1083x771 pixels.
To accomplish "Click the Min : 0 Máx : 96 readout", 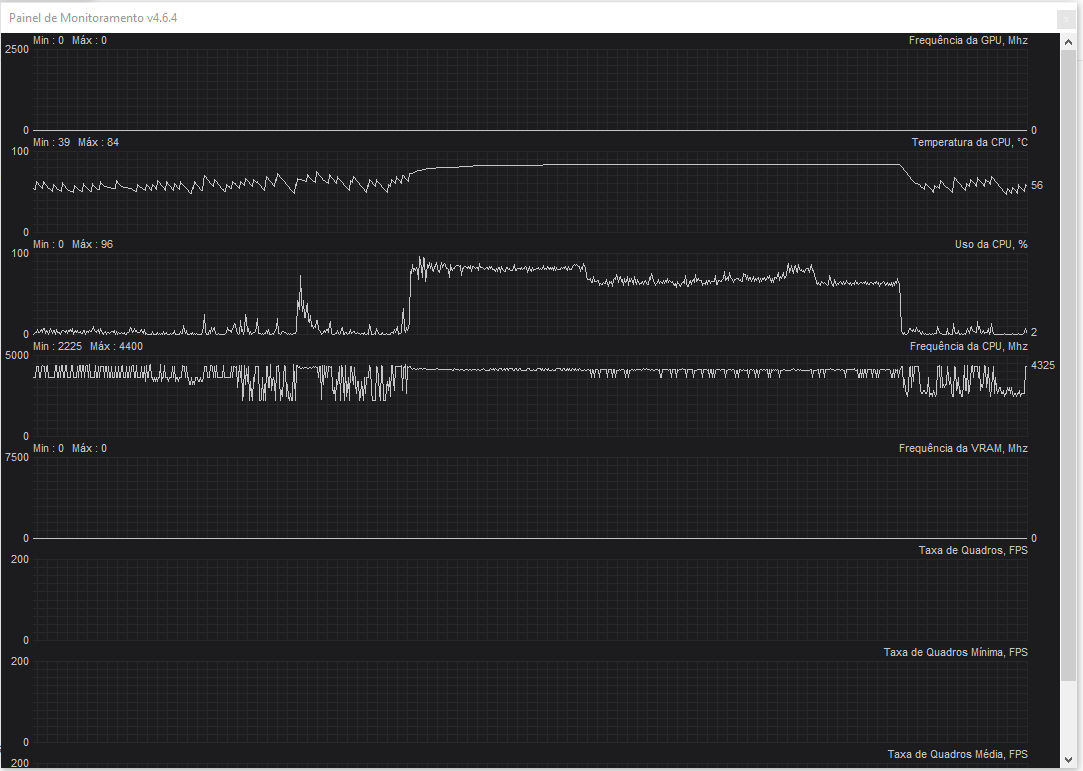I will point(73,245).
